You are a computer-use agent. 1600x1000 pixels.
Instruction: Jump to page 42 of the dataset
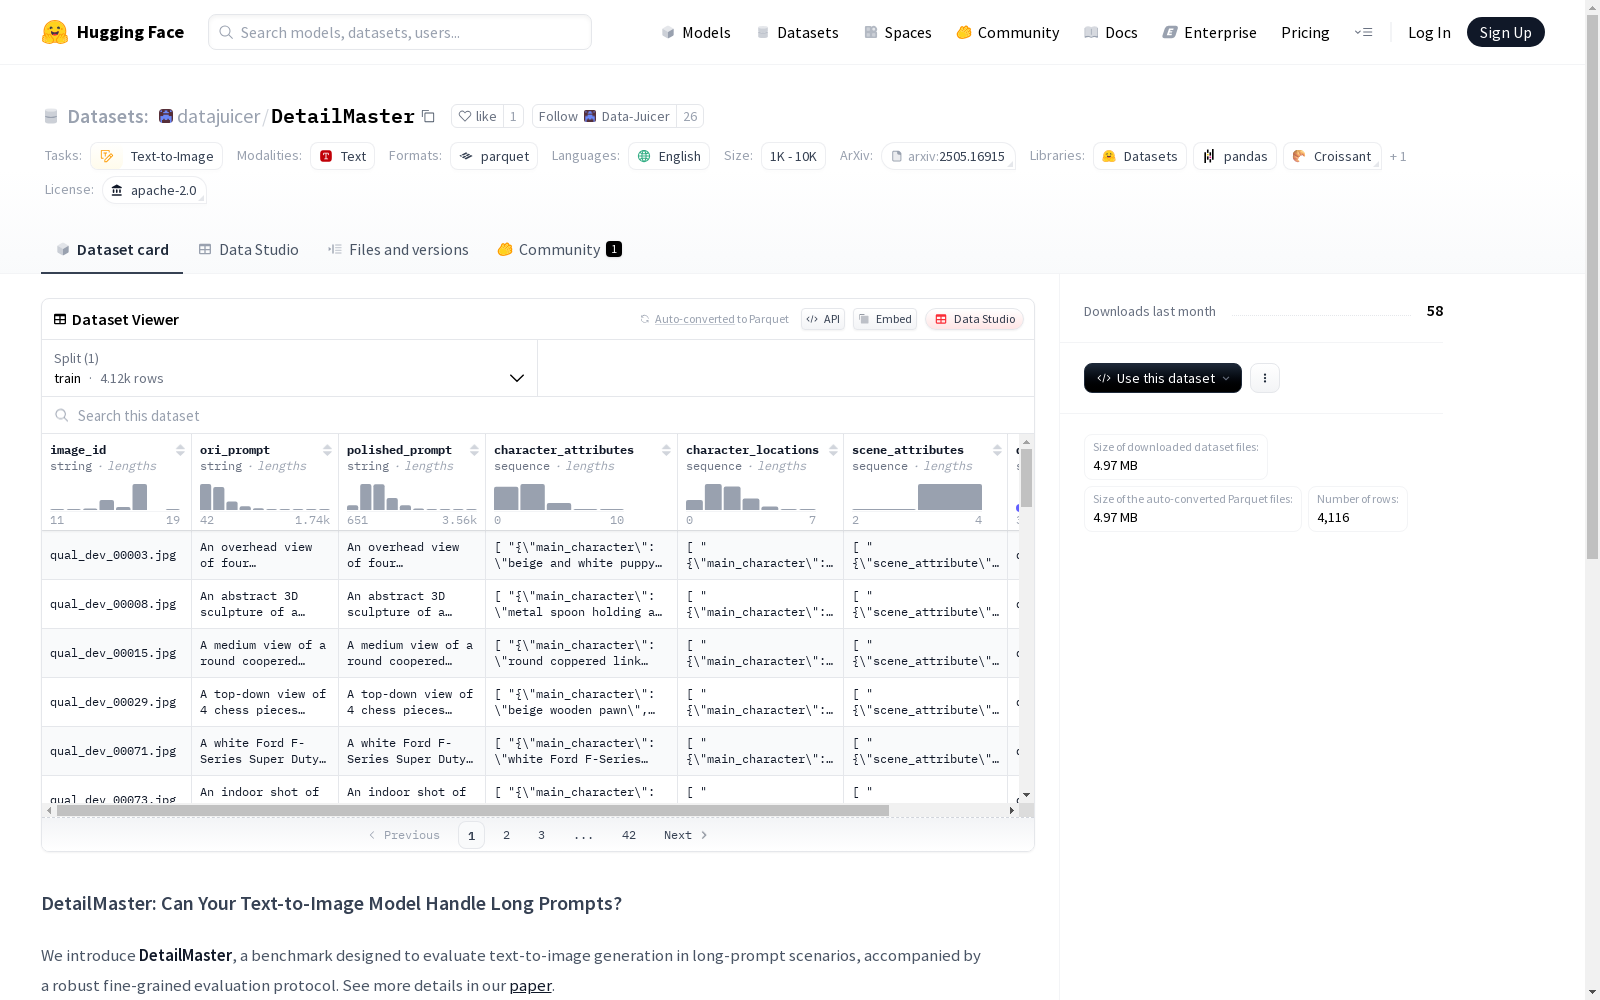pyautogui.click(x=628, y=835)
